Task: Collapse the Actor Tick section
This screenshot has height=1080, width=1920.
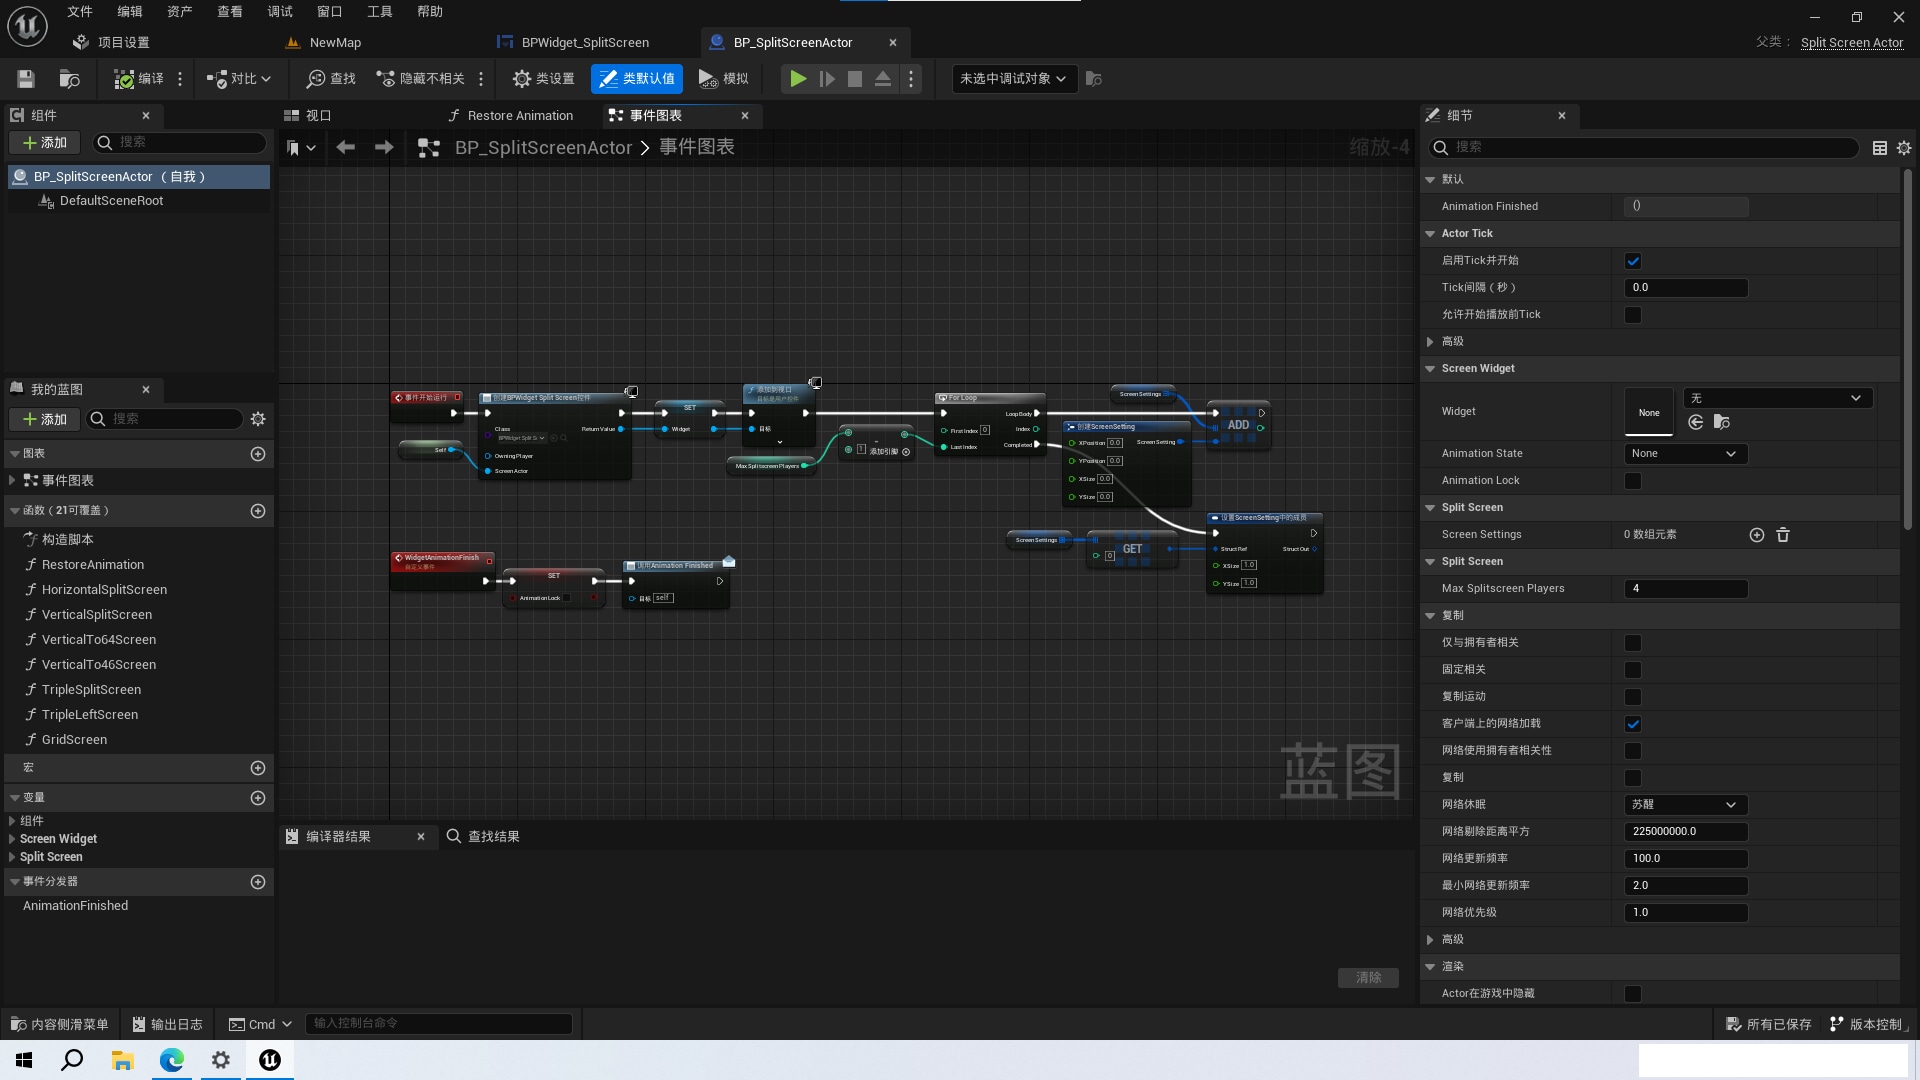Action: 1430,234
